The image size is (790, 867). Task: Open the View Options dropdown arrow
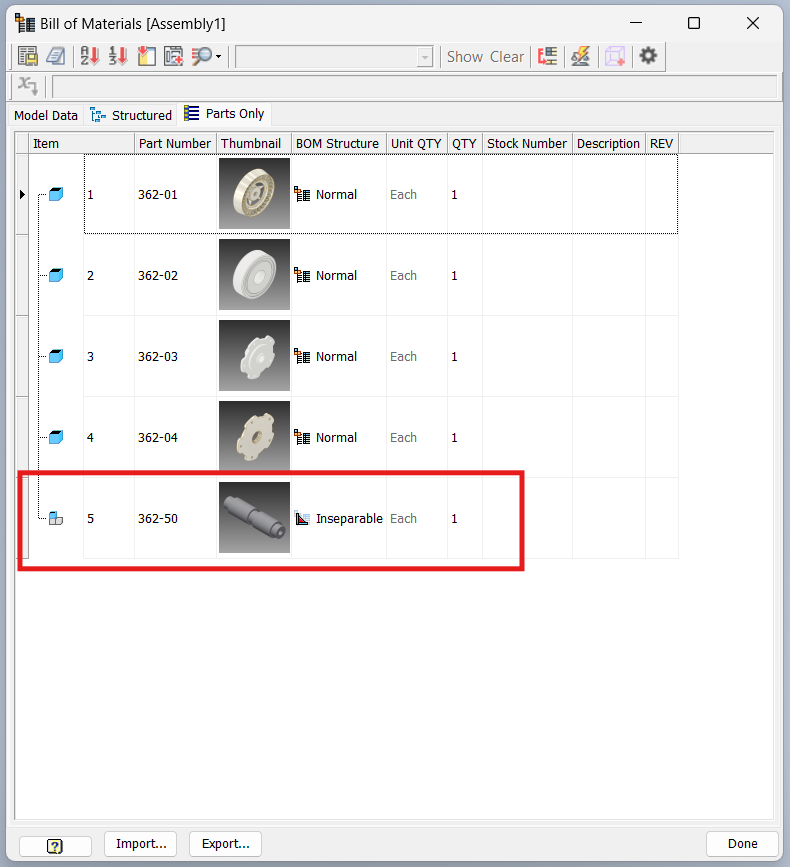click(x=218, y=56)
